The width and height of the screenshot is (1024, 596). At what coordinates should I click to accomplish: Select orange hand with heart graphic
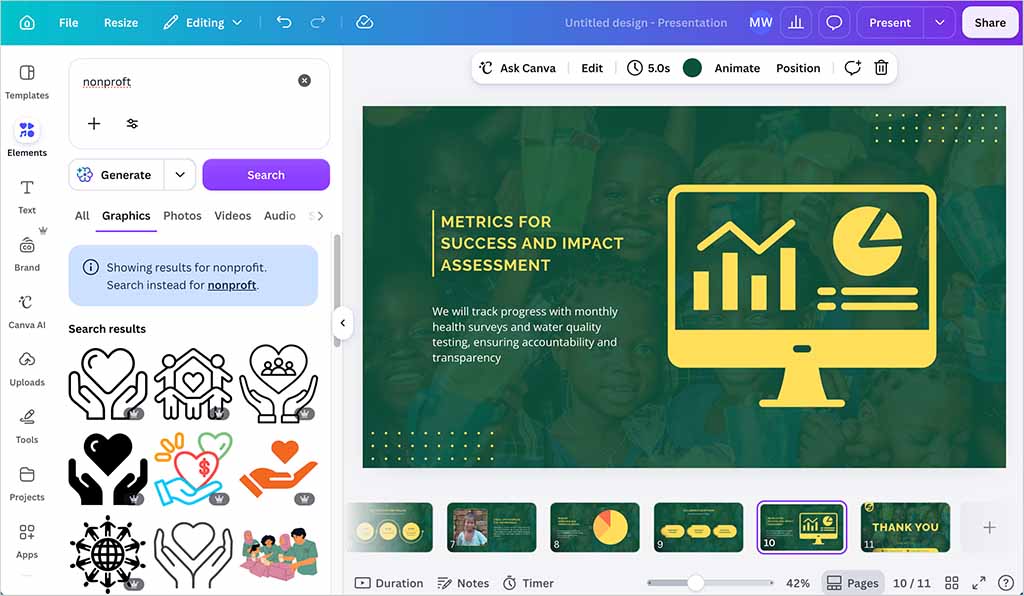279,471
